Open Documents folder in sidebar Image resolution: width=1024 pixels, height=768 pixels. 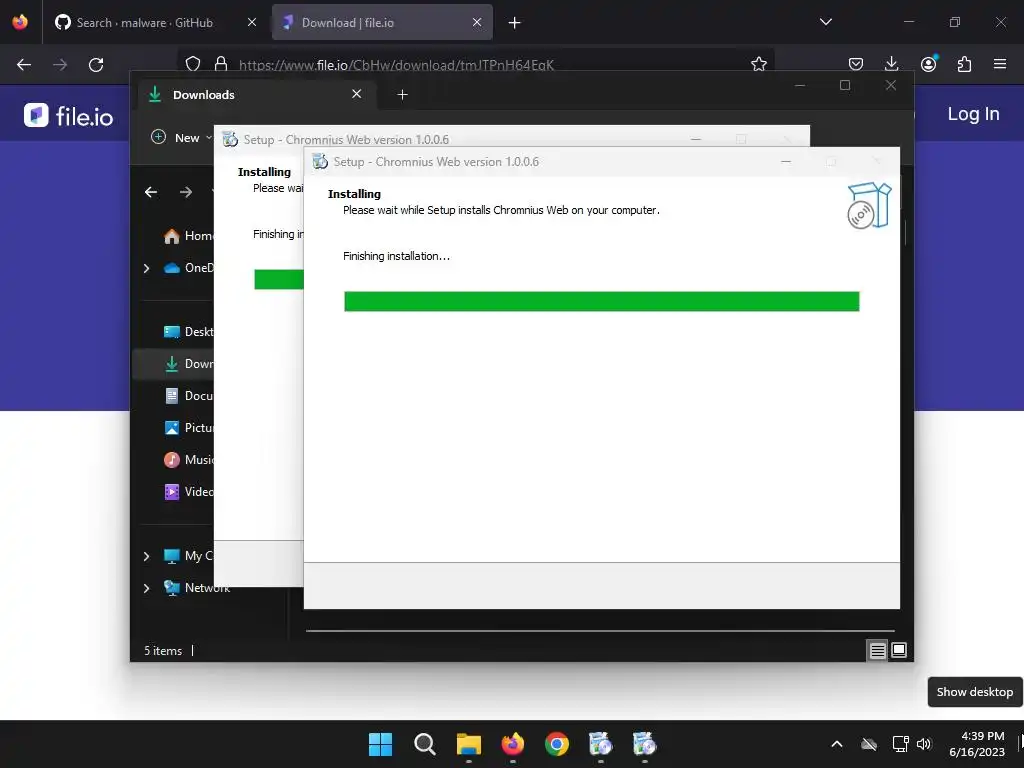(x=188, y=396)
